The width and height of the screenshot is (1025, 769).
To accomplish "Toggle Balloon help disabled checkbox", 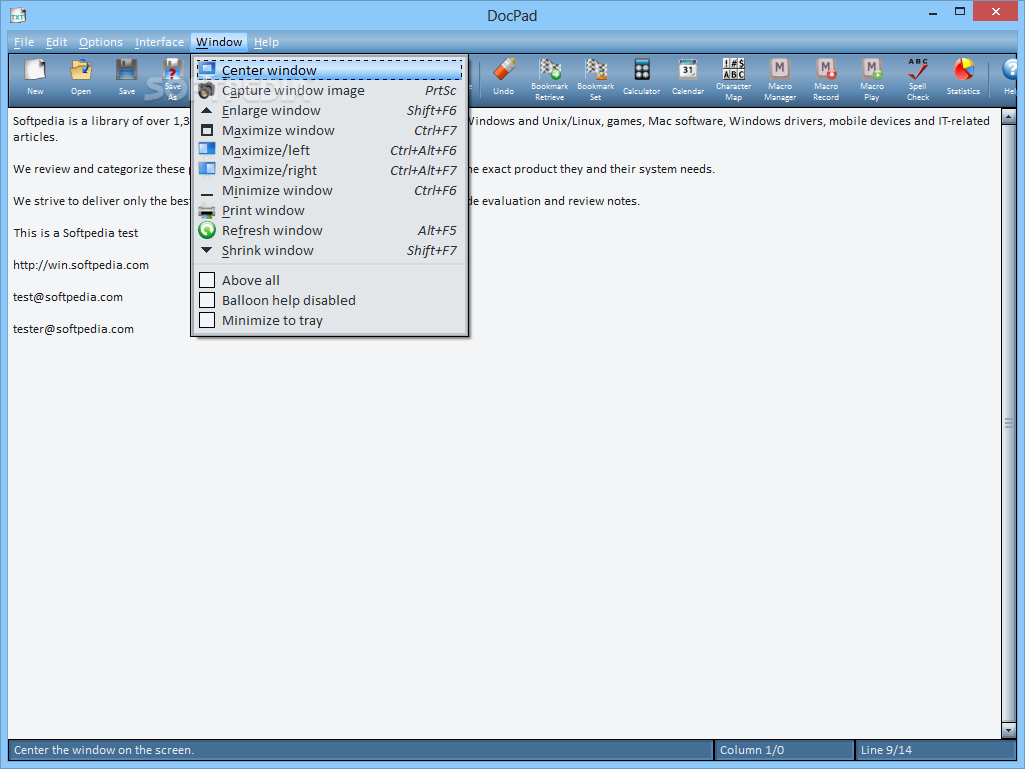I will point(207,300).
